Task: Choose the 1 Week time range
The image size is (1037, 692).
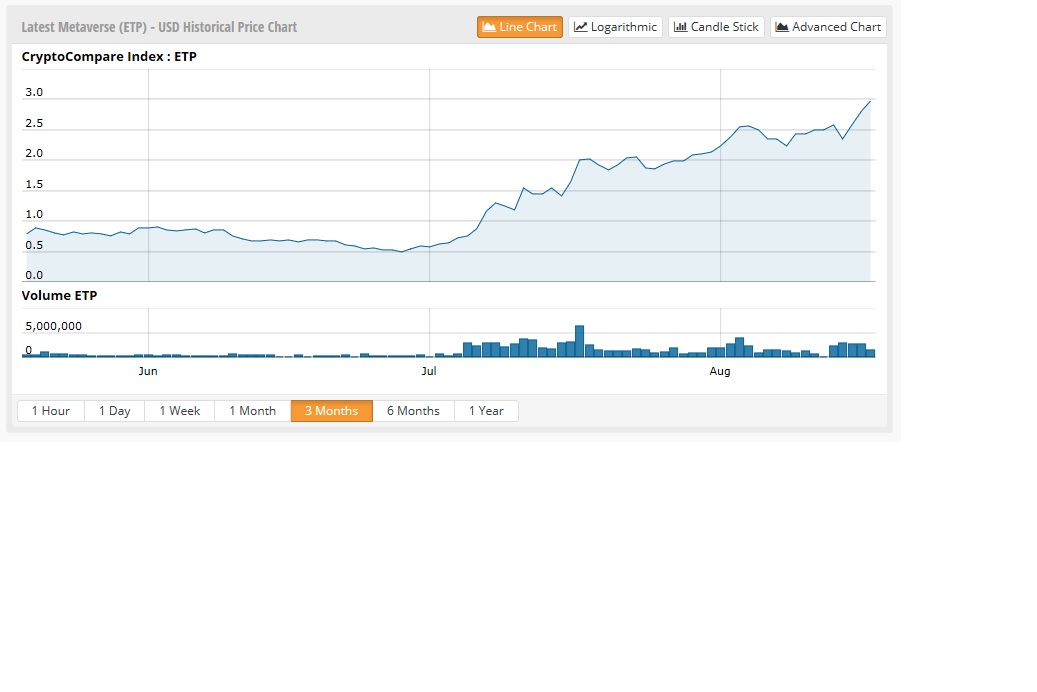Action: tap(179, 411)
